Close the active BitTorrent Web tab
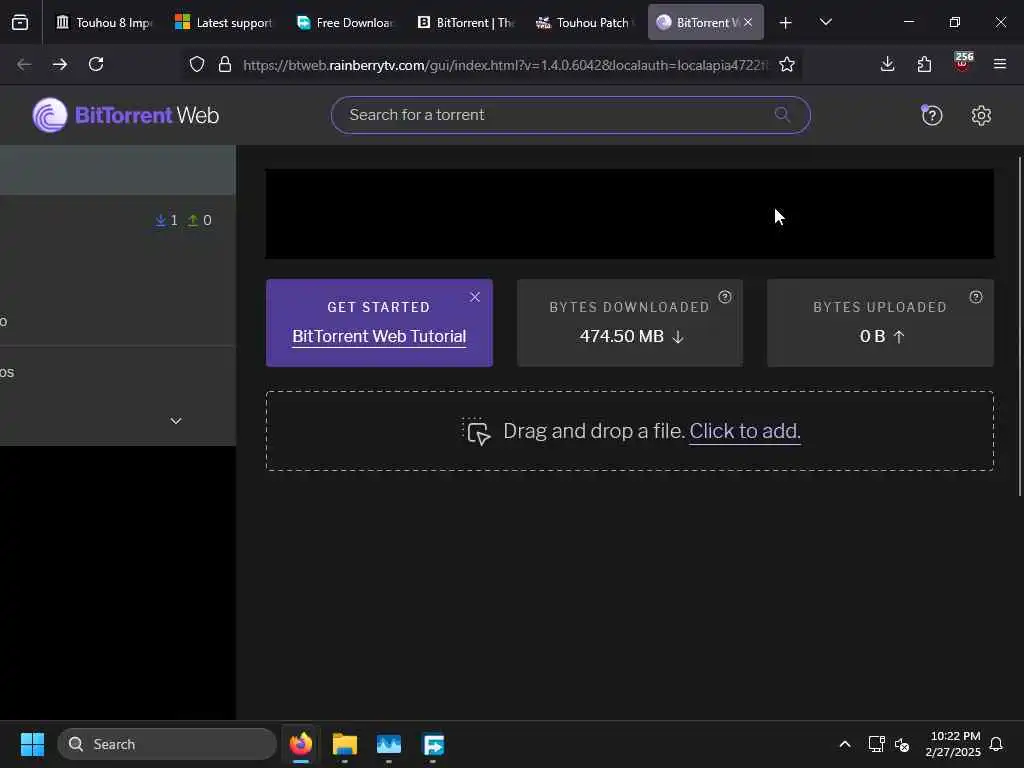Viewport: 1024px width, 768px height. pos(748,23)
